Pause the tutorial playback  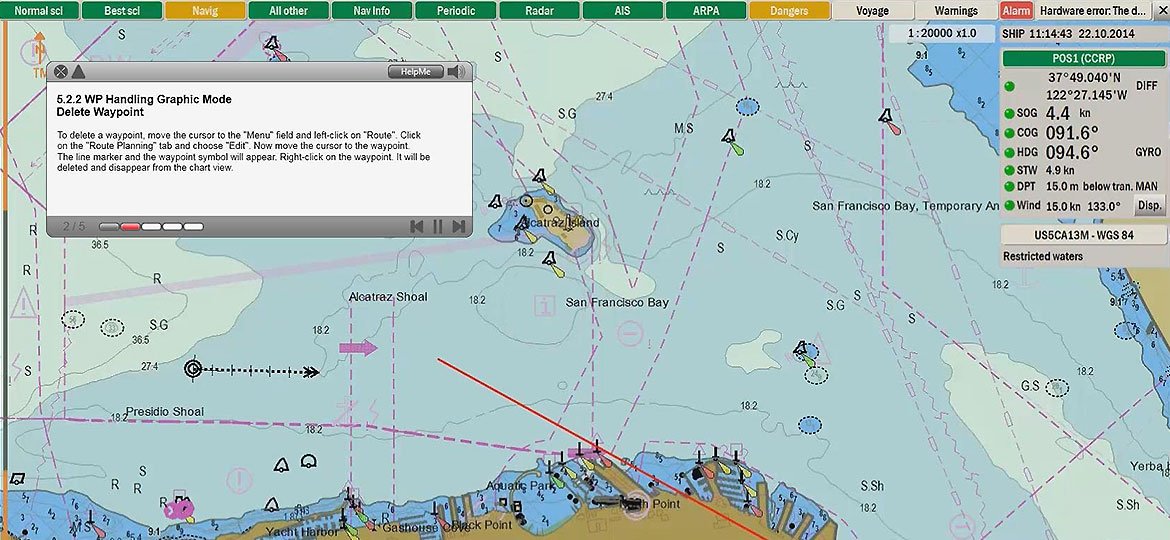click(x=437, y=227)
